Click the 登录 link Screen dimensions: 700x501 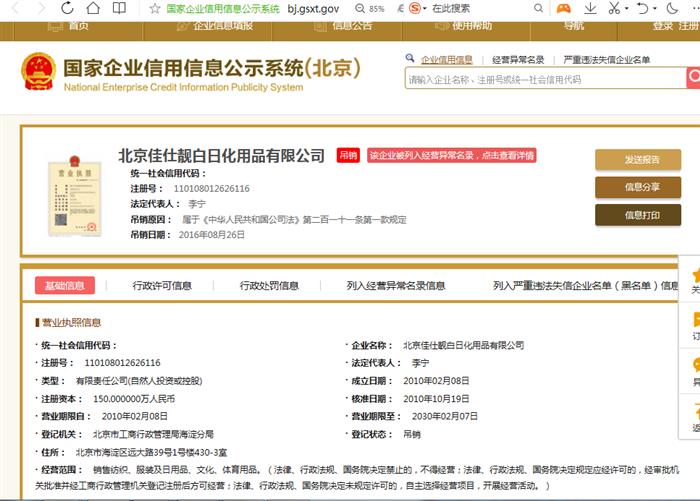[662, 25]
